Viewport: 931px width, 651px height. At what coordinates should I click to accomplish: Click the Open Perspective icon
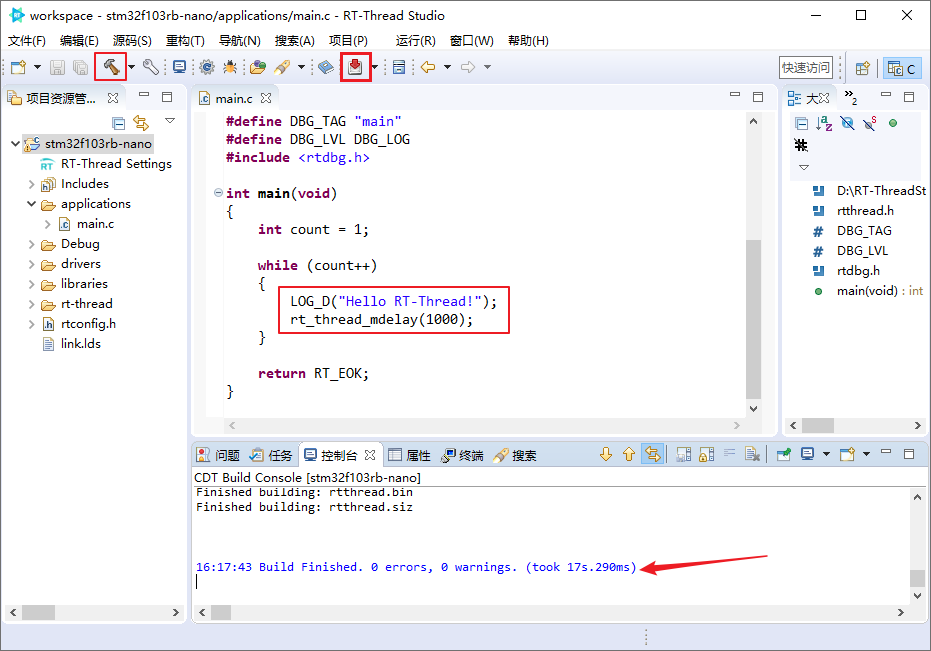(863, 68)
